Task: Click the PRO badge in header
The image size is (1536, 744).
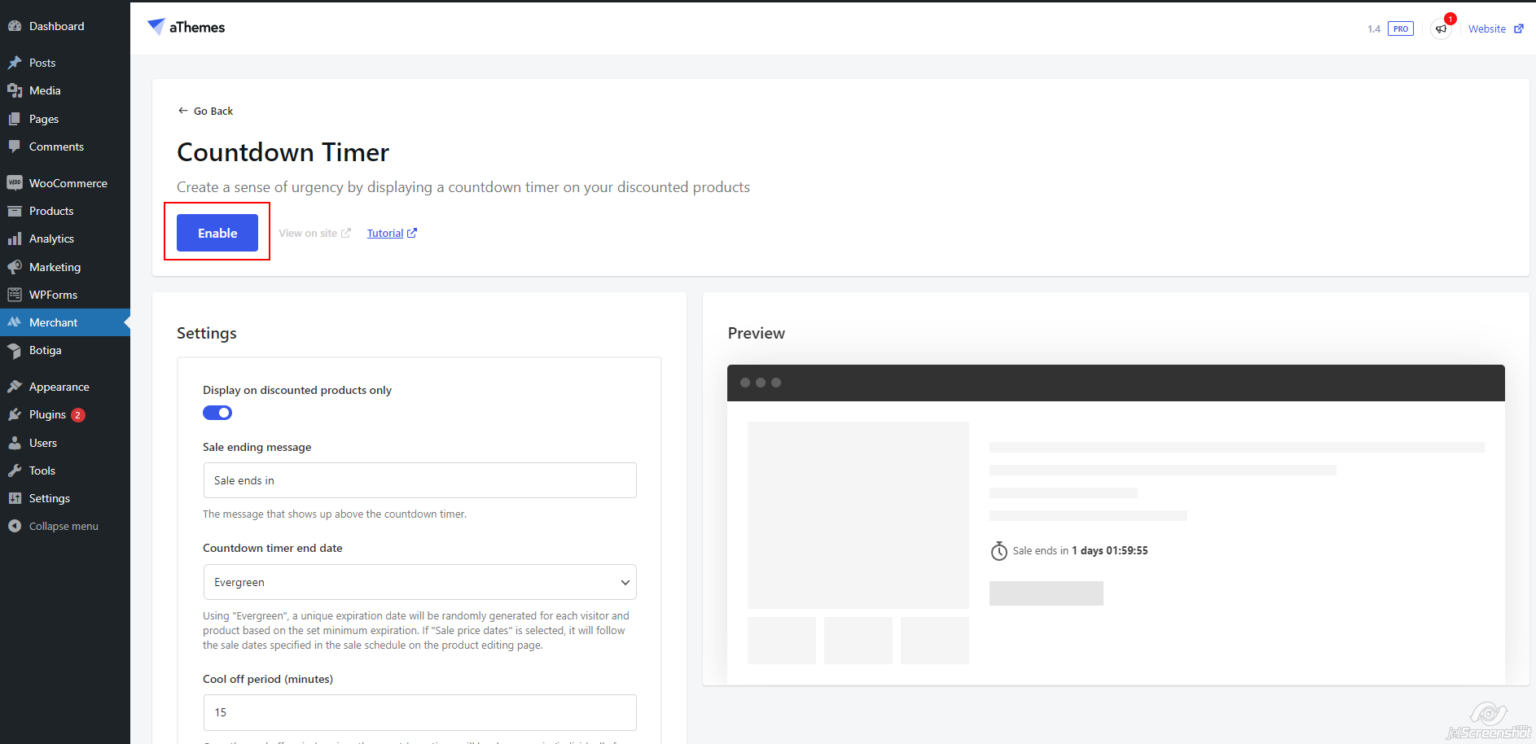Action: click(x=1401, y=29)
